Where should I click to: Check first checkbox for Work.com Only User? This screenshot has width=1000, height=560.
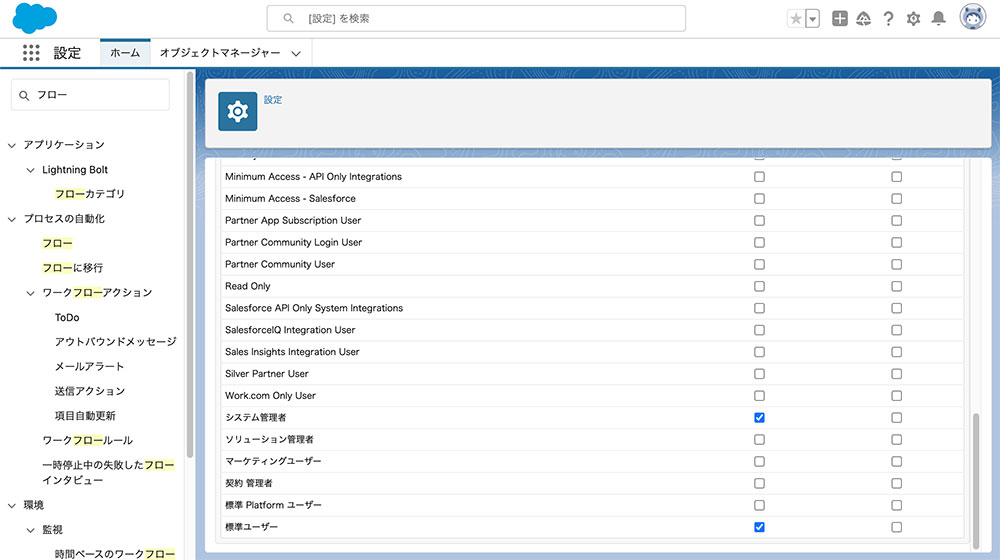pyautogui.click(x=759, y=396)
